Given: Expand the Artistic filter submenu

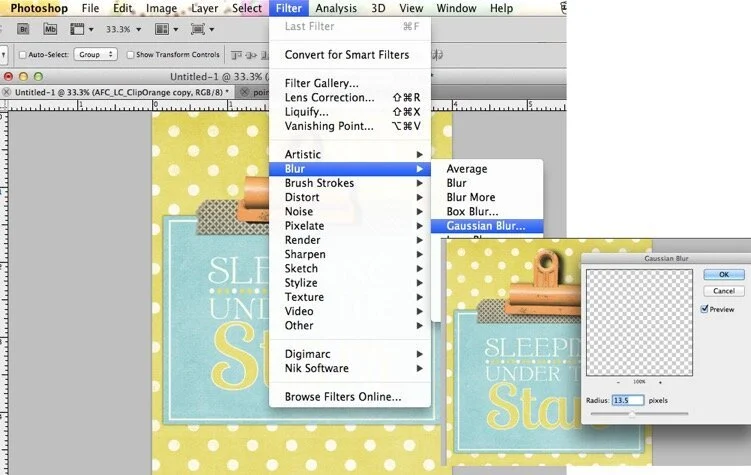Looking at the screenshot, I should point(350,154).
